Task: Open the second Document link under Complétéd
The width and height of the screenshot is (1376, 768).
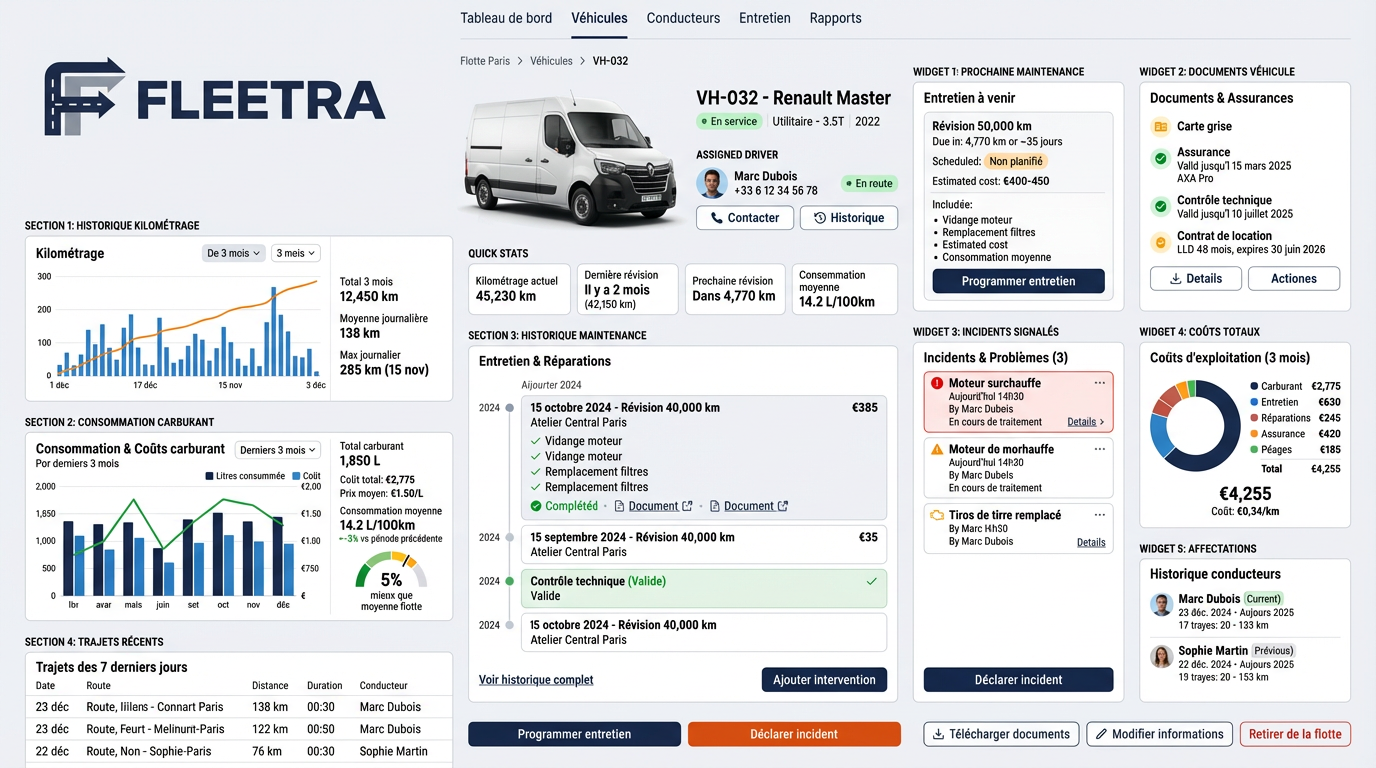Action: tap(749, 506)
